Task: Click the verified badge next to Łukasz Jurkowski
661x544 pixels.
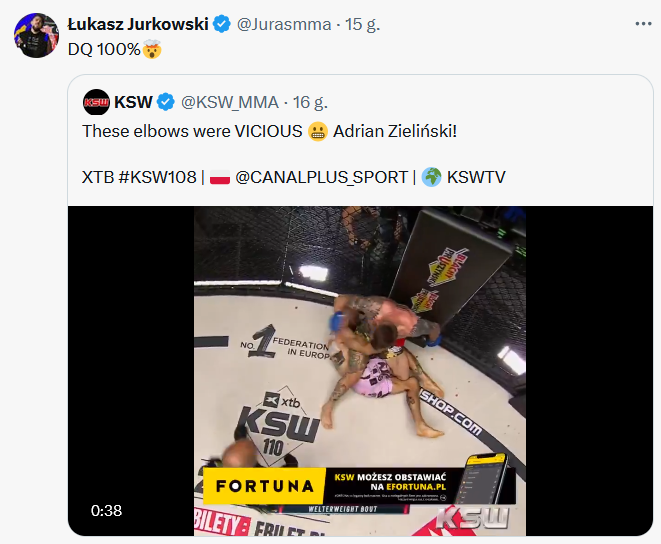Action: pos(221,24)
